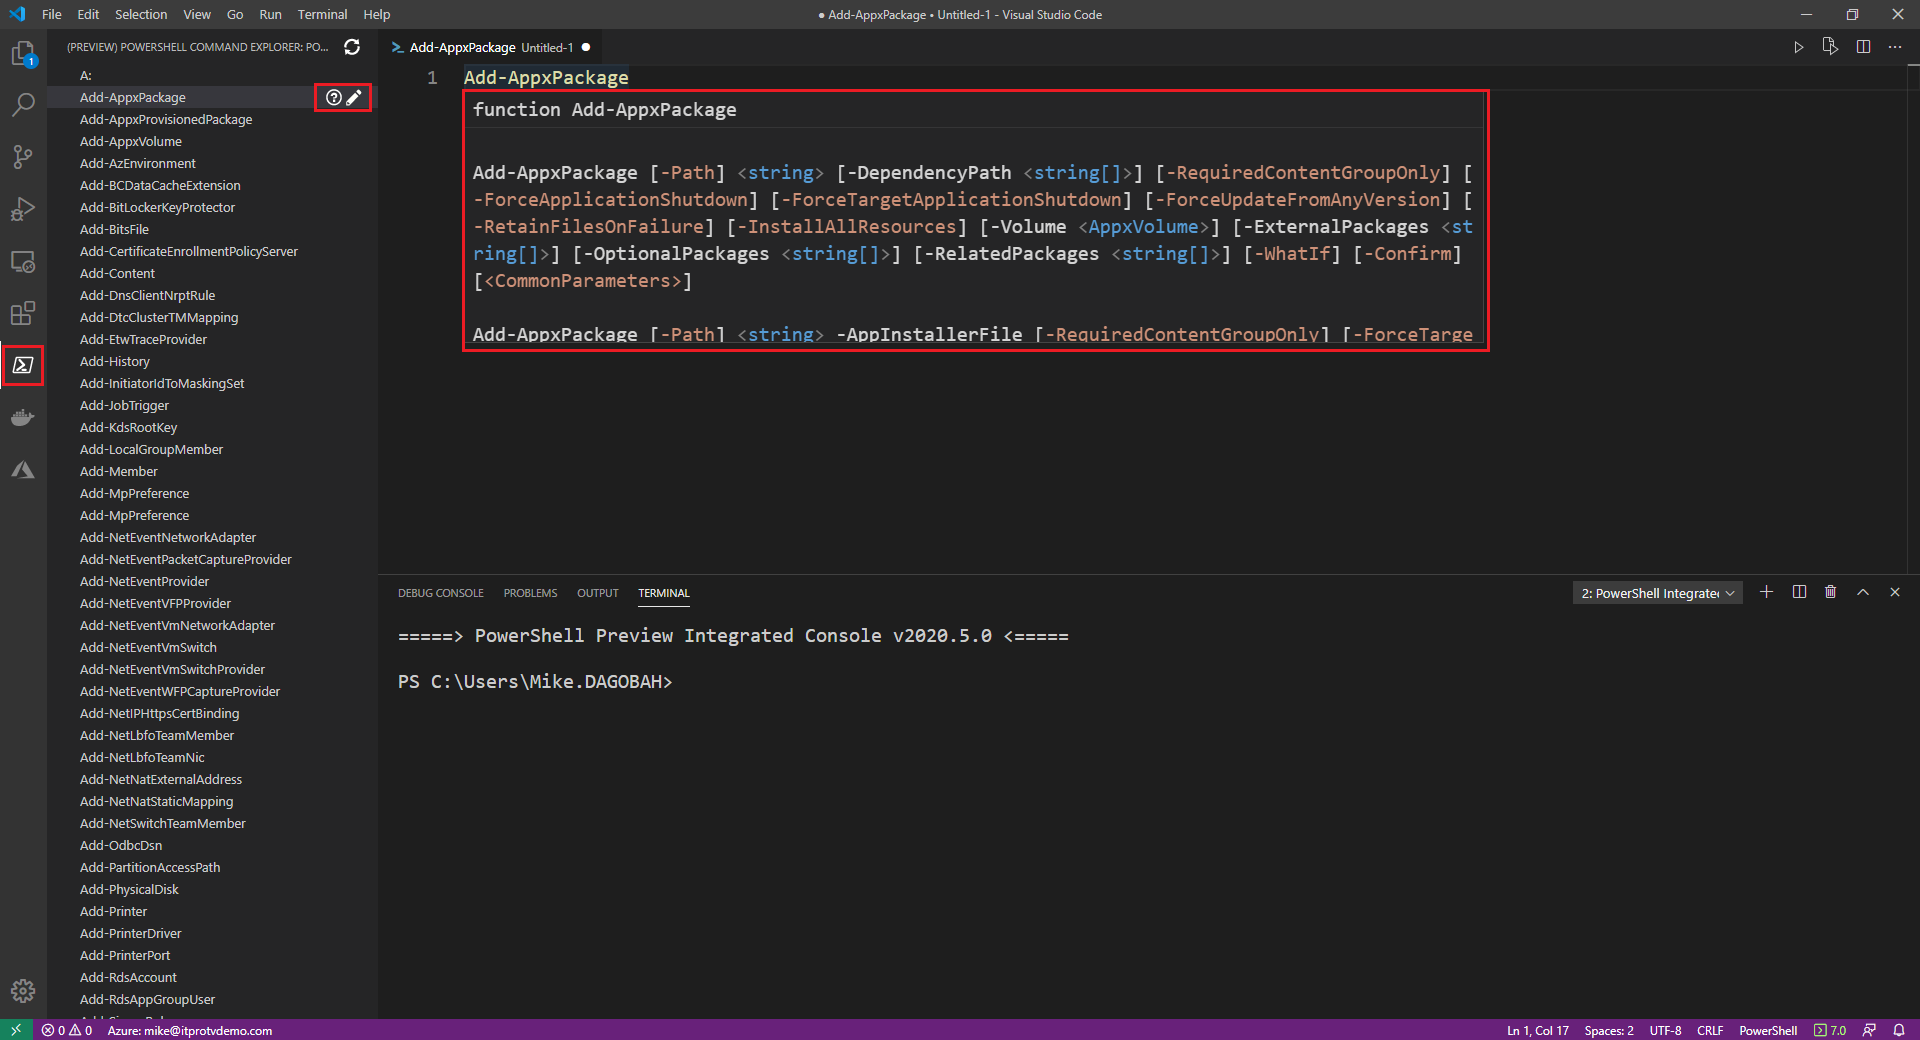
Task: Select Add-Content in command list
Action: pyautogui.click(x=118, y=273)
